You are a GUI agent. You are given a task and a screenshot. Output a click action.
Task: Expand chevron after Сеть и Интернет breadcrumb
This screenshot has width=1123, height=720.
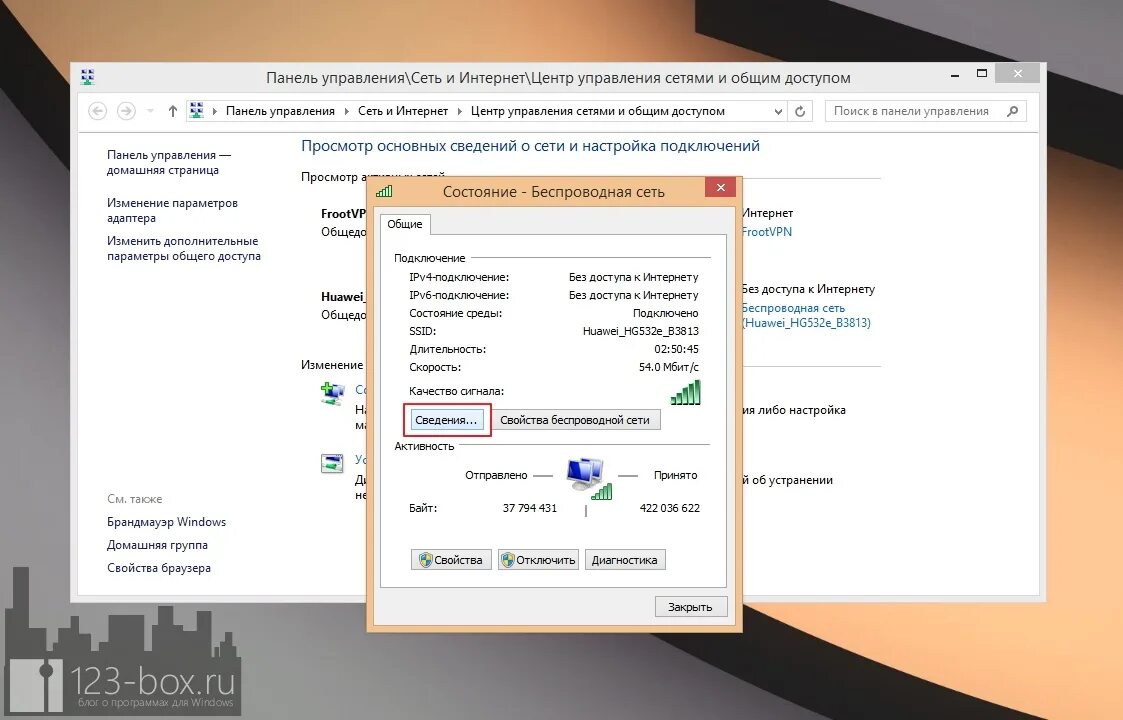coord(459,111)
